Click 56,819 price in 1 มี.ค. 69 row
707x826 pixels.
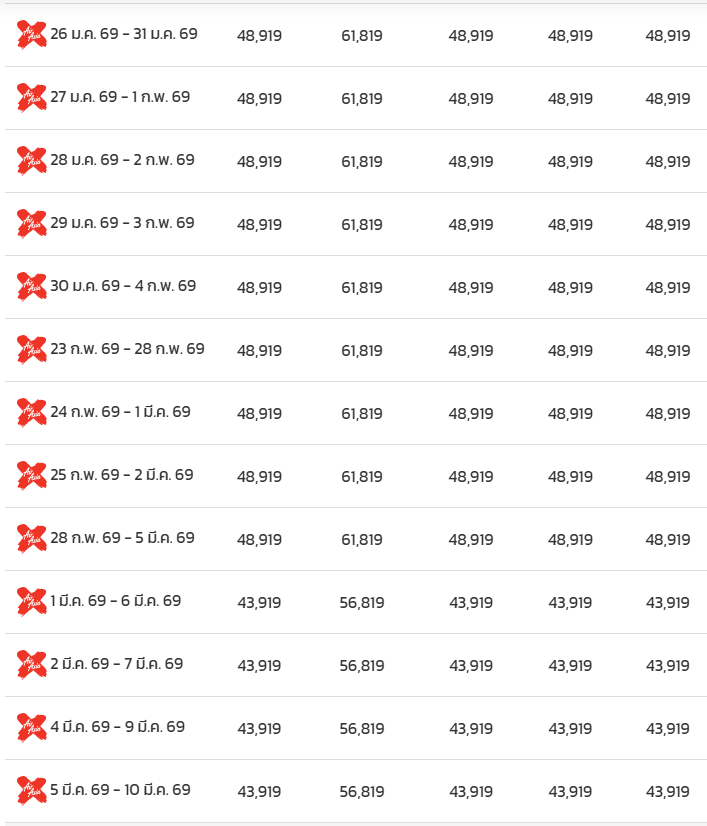(x=362, y=603)
